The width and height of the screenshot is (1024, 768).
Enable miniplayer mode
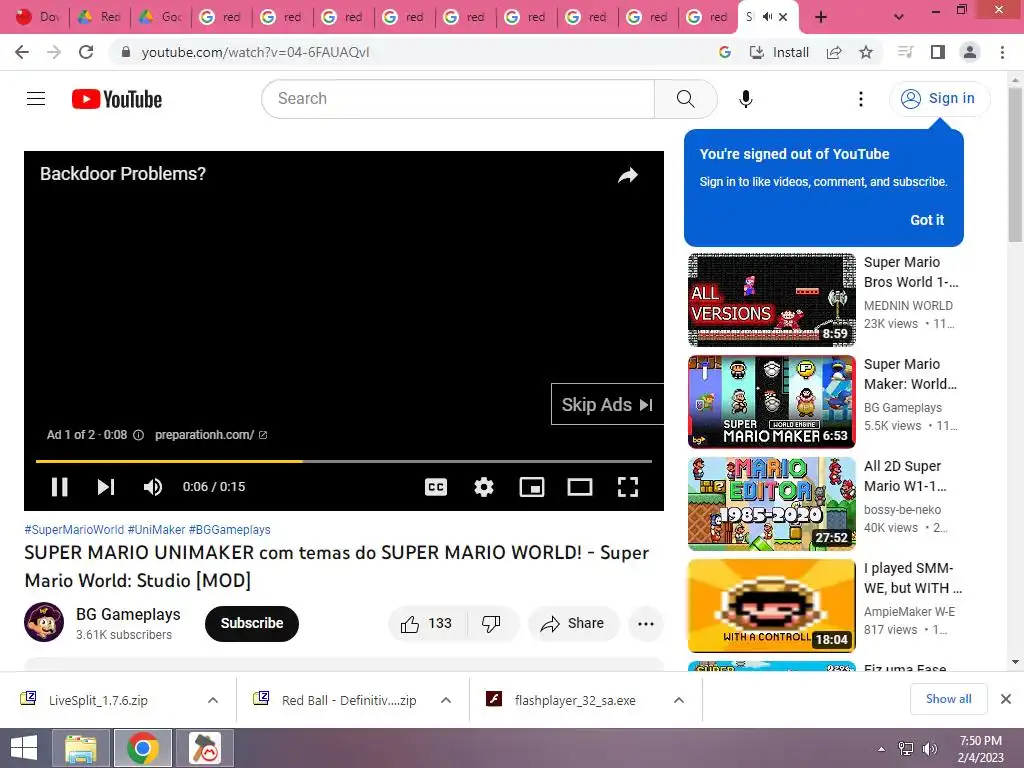(x=532, y=487)
